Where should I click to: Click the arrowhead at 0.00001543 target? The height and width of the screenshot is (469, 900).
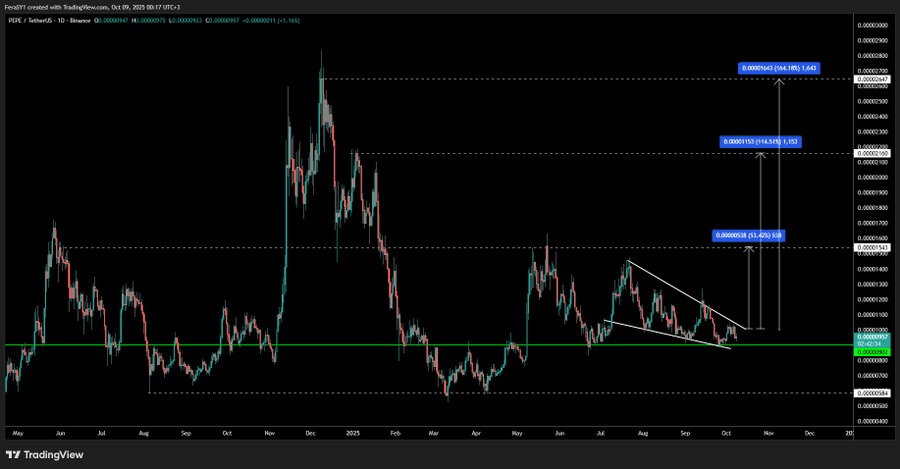click(749, 249)
